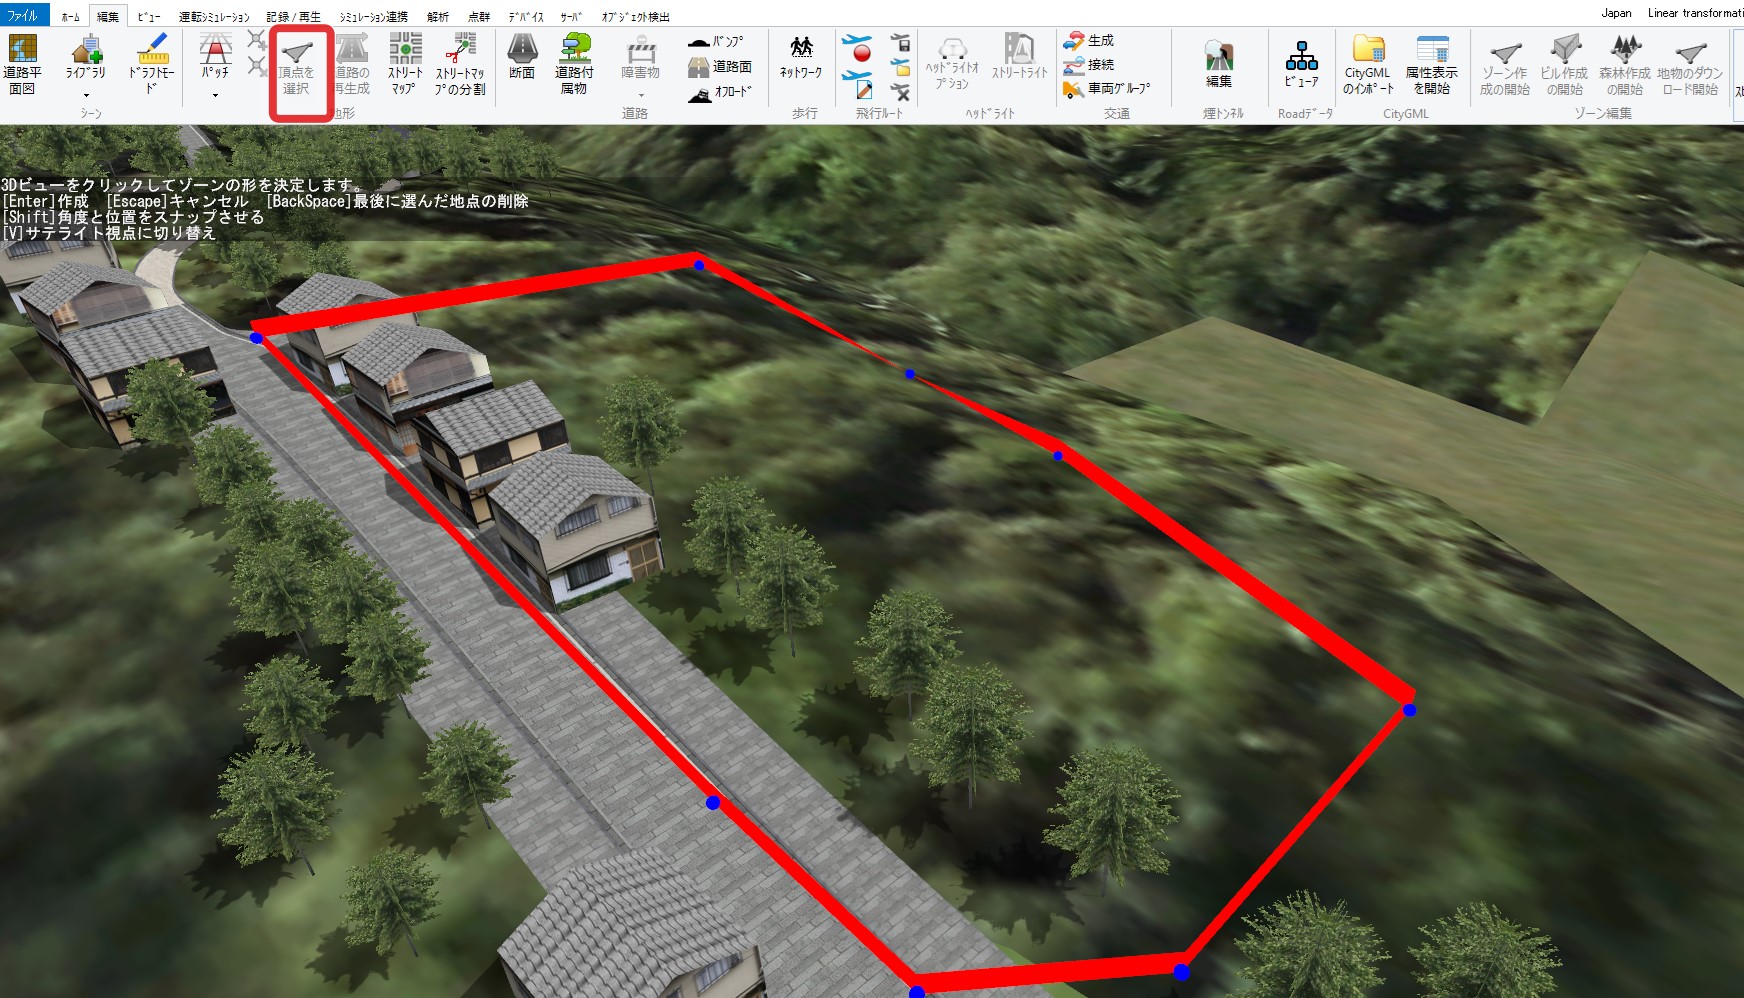
Task: Click the ネットワーク pedestrian network icon
Action: pyautogui.click(x=801, y=57)
